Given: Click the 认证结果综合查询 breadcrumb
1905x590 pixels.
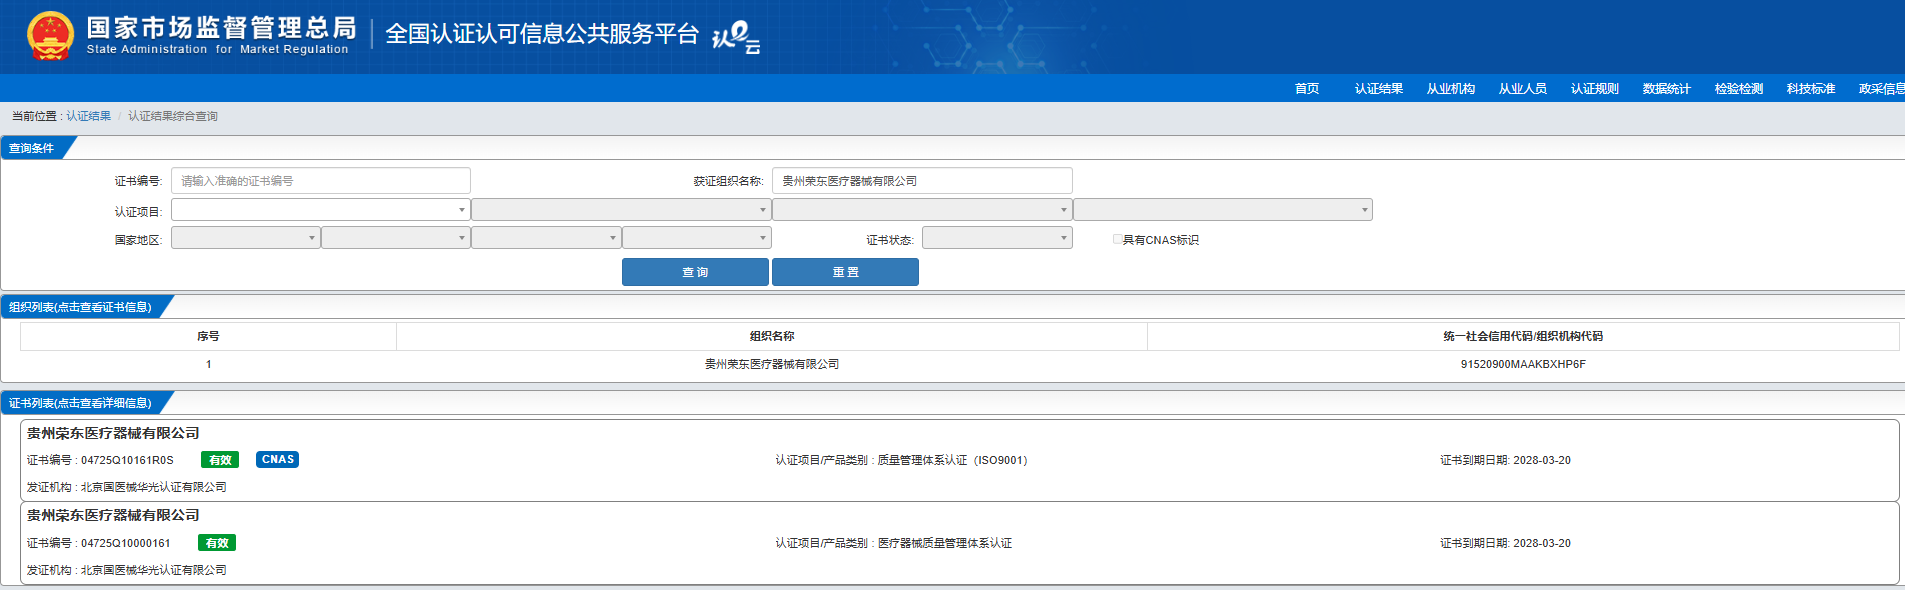Looking at the screenshot, I should tap(173, 116).
